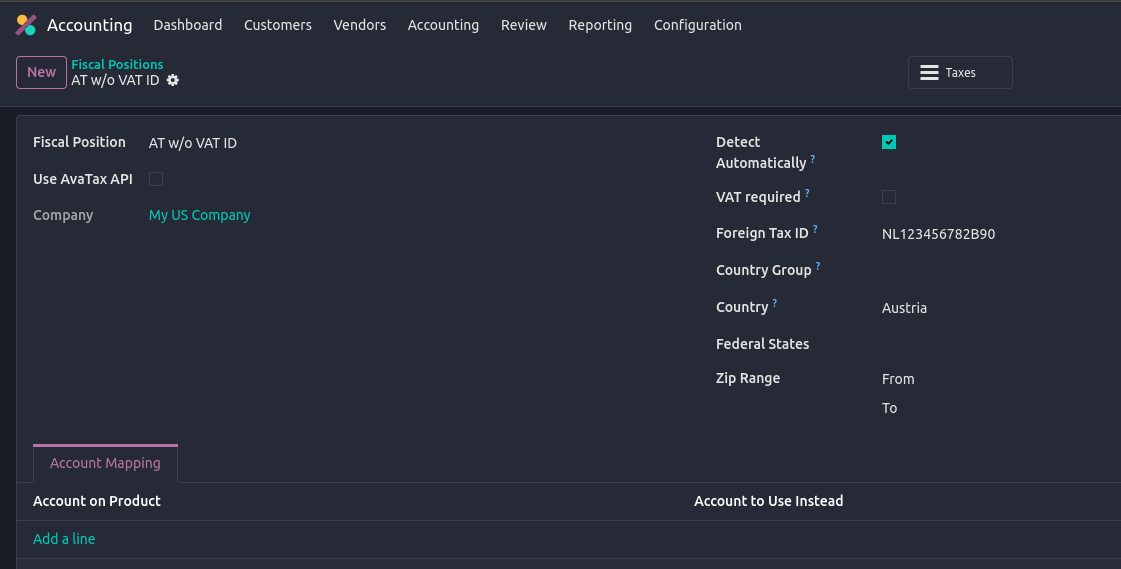Click VAT required help question mark
Image resolution: width=1121 pixels, height=569 pixels.
coord(807,193)
